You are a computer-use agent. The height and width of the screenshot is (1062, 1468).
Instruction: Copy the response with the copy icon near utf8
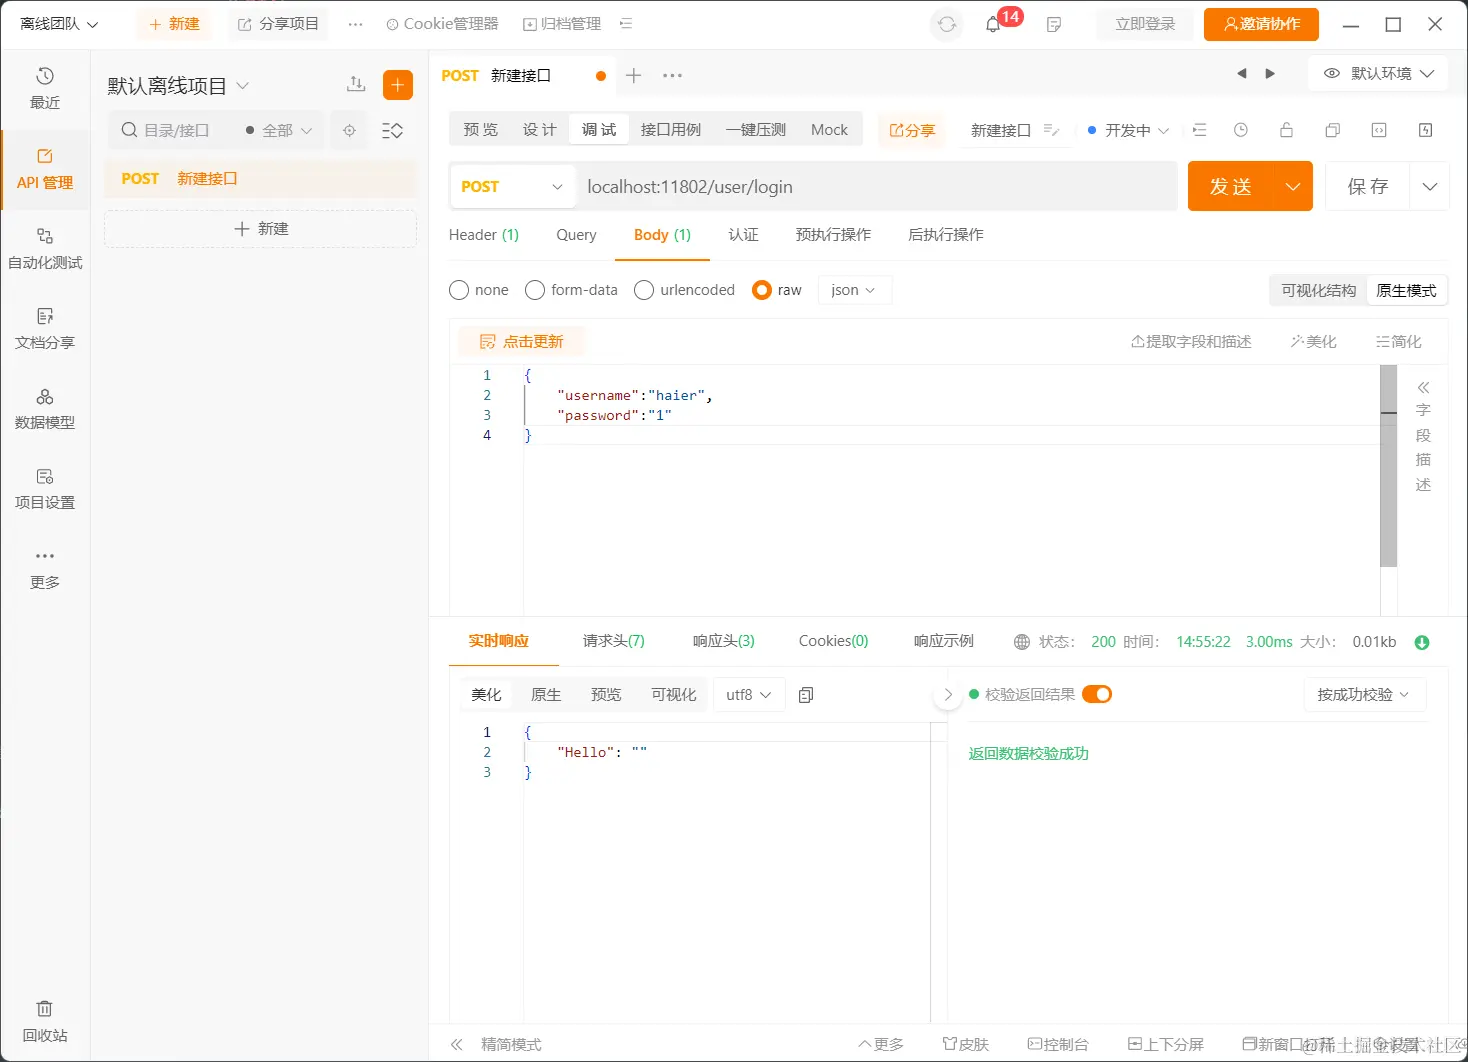(806, 694)
